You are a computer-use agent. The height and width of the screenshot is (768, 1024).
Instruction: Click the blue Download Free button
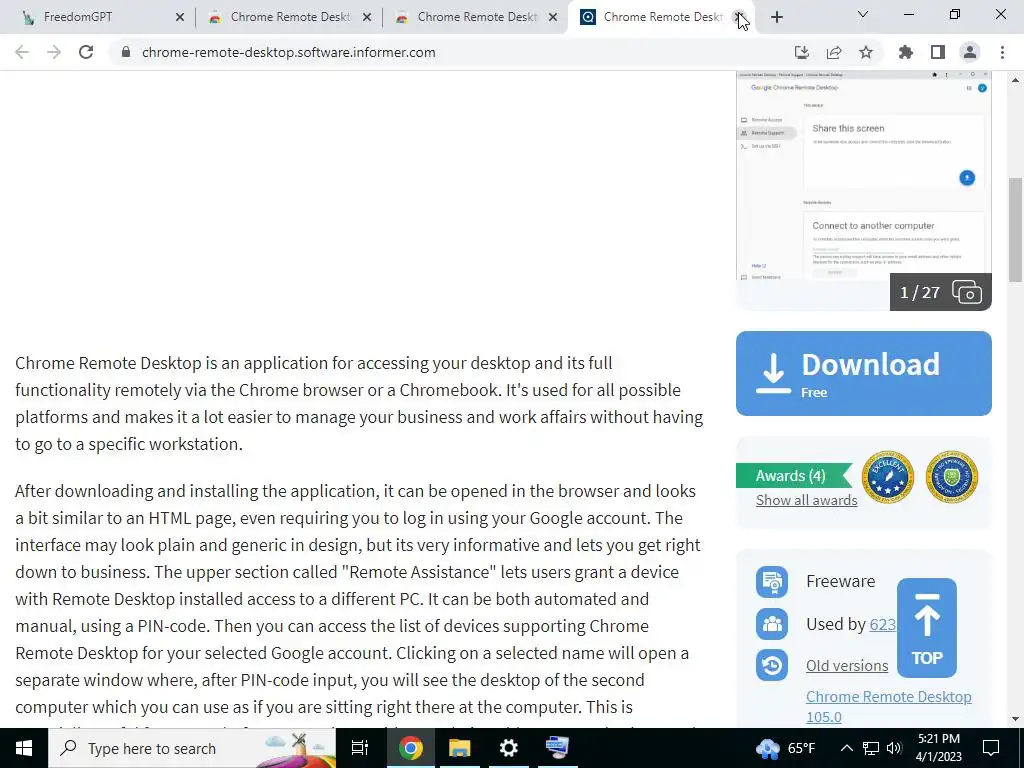(863, 373)
